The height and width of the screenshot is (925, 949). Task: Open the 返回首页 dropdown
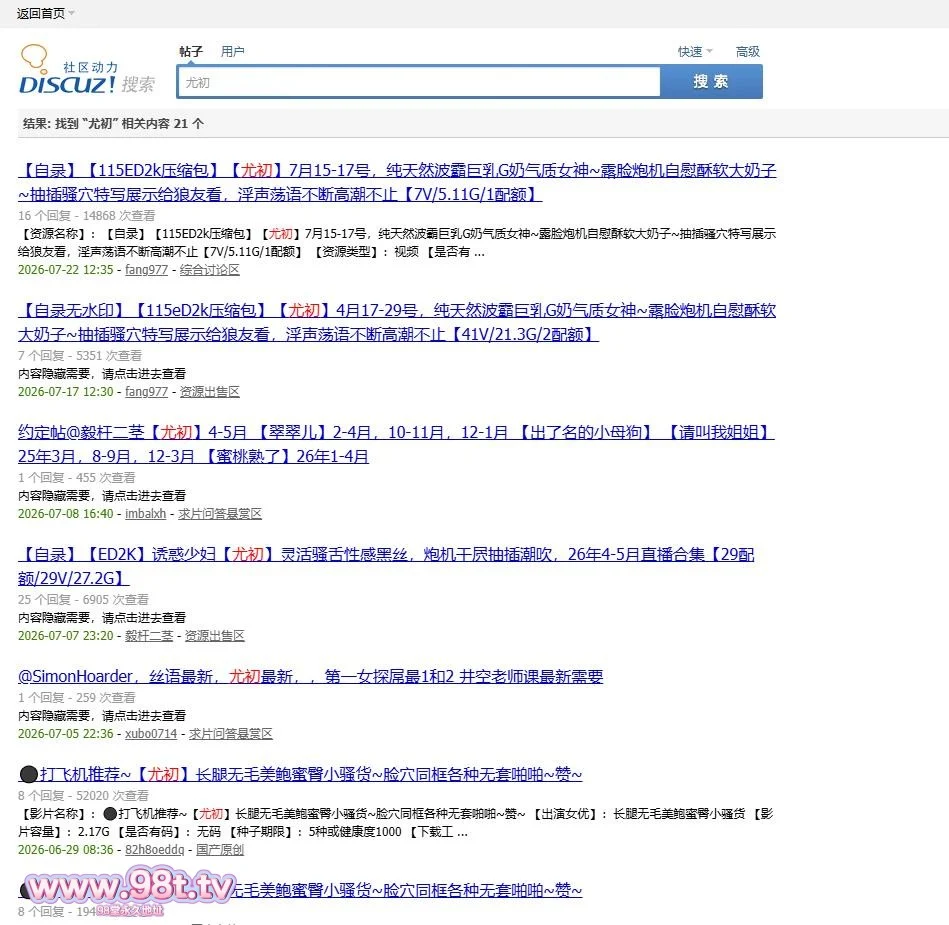tap(45, 13)
